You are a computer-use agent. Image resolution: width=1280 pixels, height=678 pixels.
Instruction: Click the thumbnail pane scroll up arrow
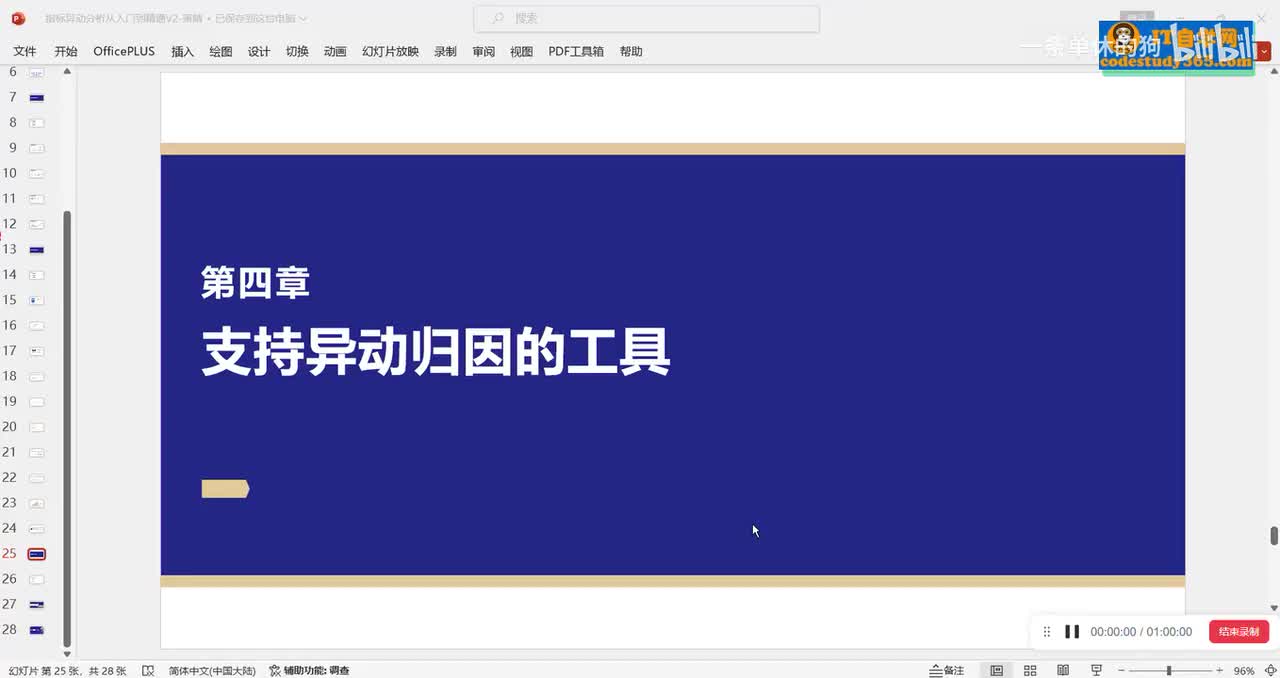(x=67, y=71)
